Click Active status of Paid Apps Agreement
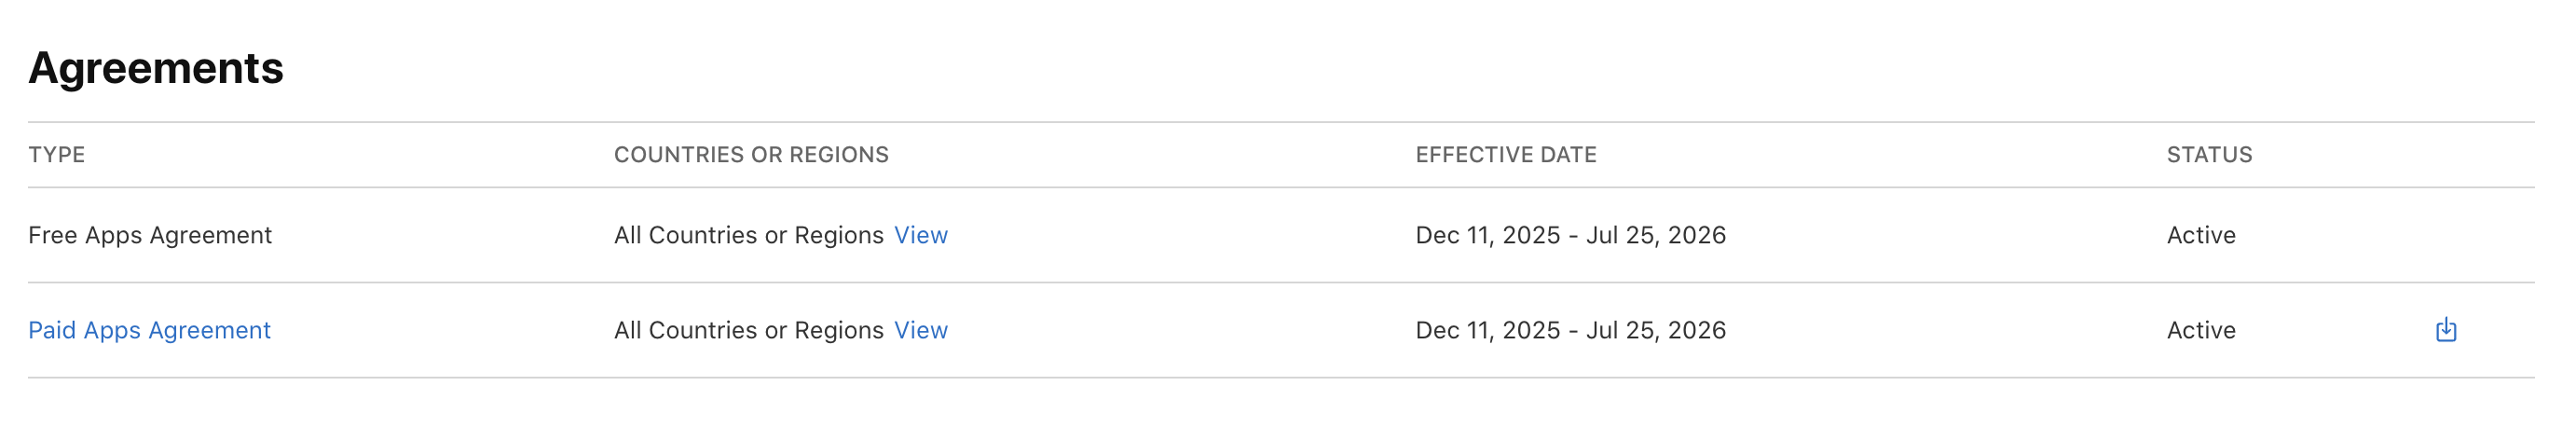 (2200, 330)
